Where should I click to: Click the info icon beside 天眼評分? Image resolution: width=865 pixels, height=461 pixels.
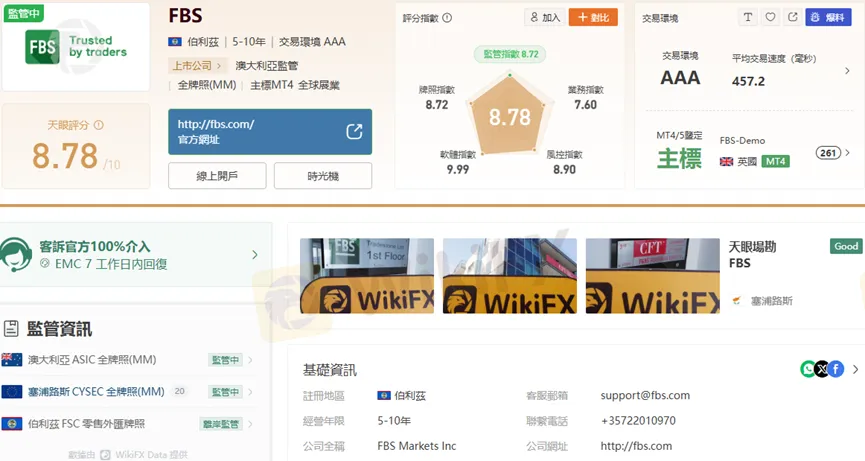(99, 125)
